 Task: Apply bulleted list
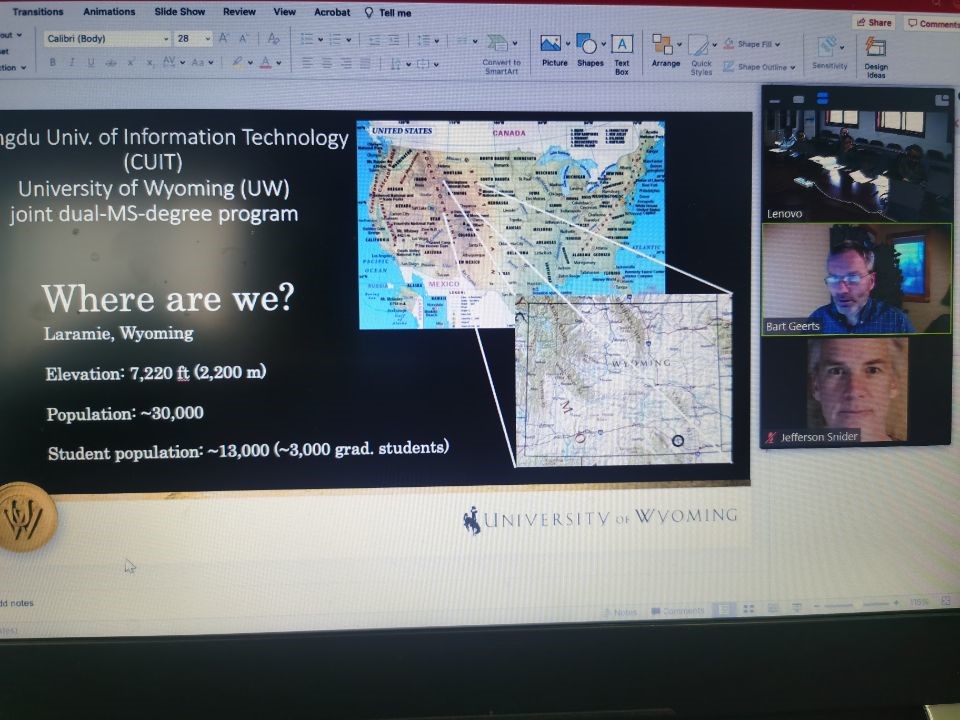point(307,40)
